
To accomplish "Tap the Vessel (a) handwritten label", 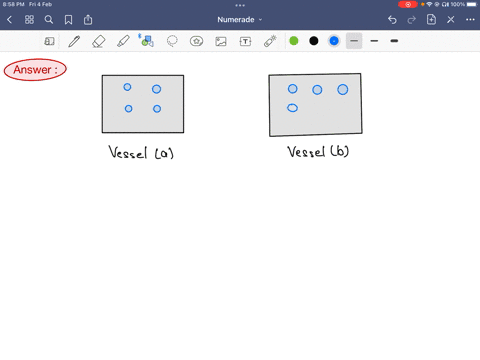I will pyautogui.click(x=141, y=152).
